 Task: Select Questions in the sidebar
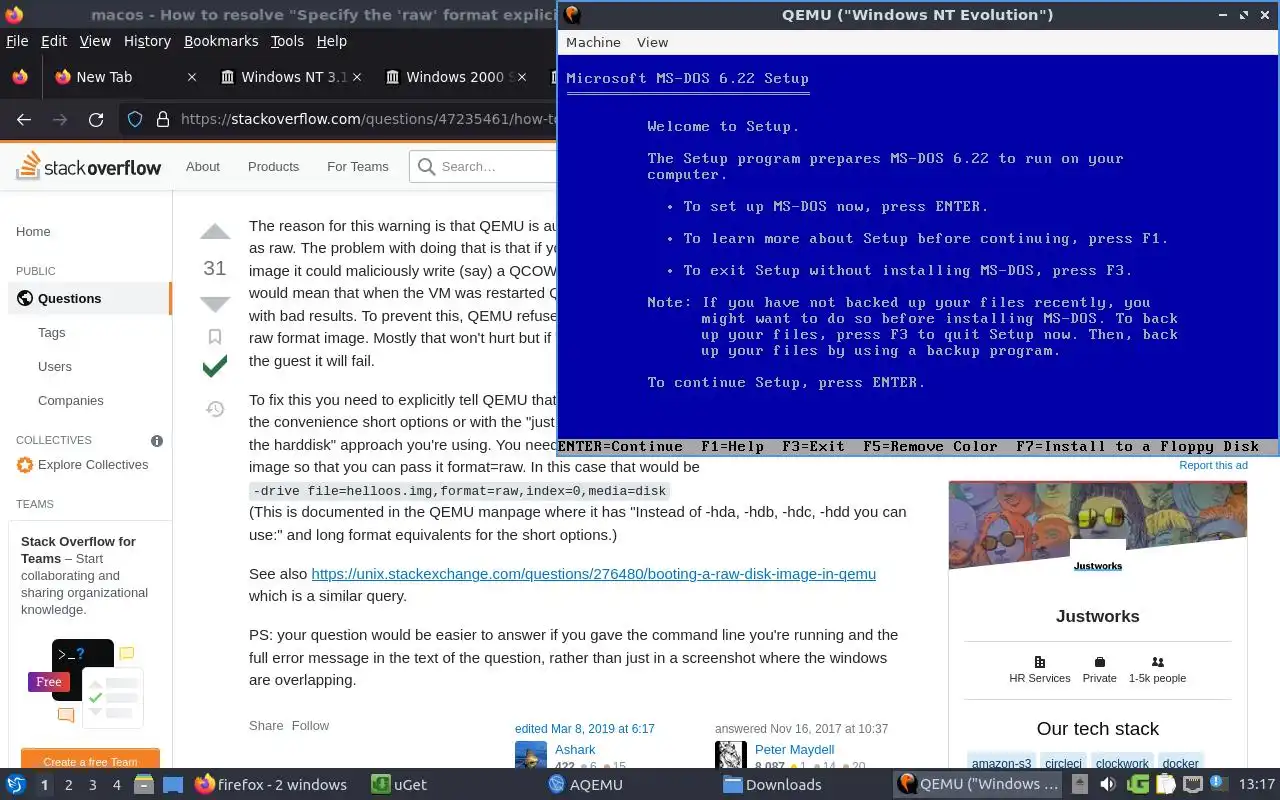coord(90,298)
